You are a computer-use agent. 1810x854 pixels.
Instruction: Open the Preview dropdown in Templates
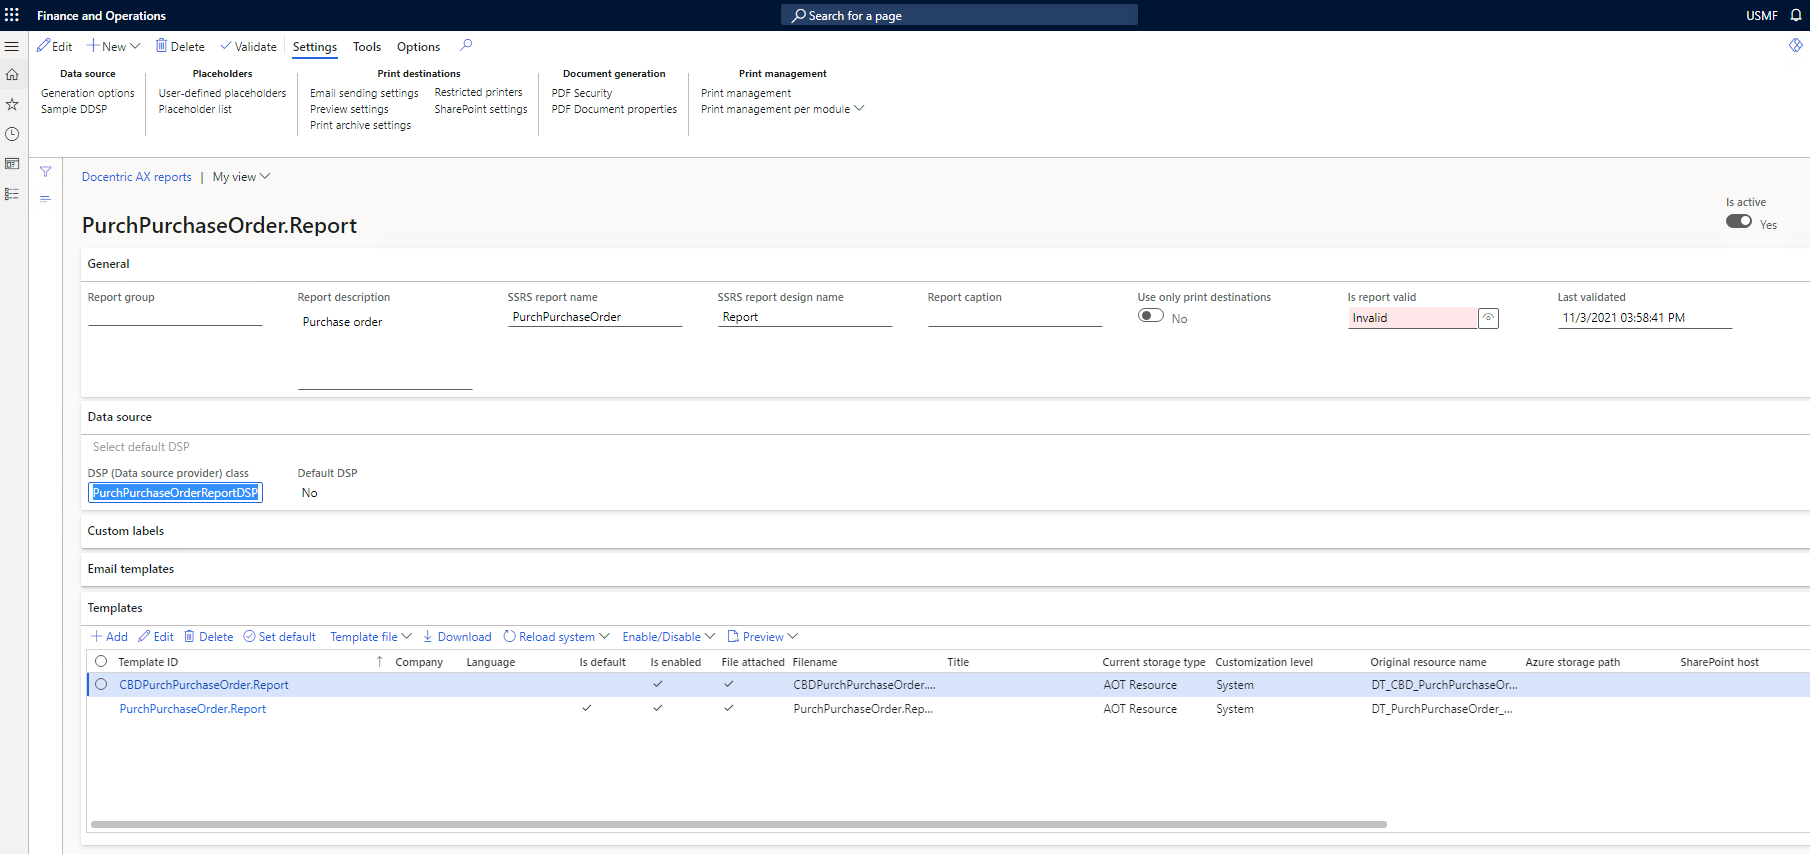(762, 637)
